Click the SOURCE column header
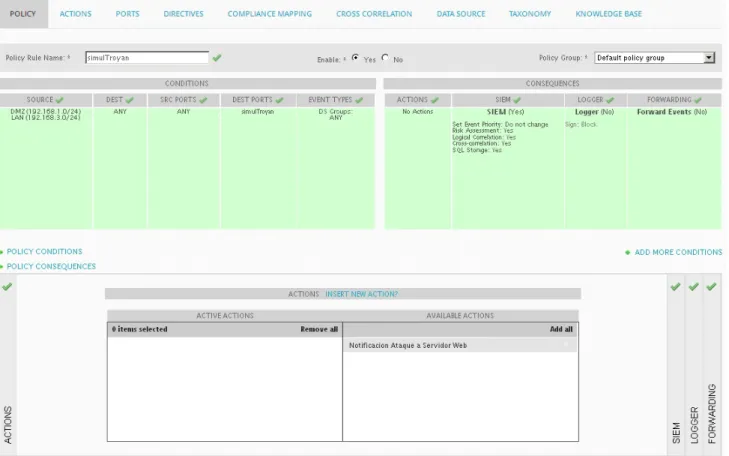This screenshot has width=729, height=456. pyautogui.click(x=46, y=100)
